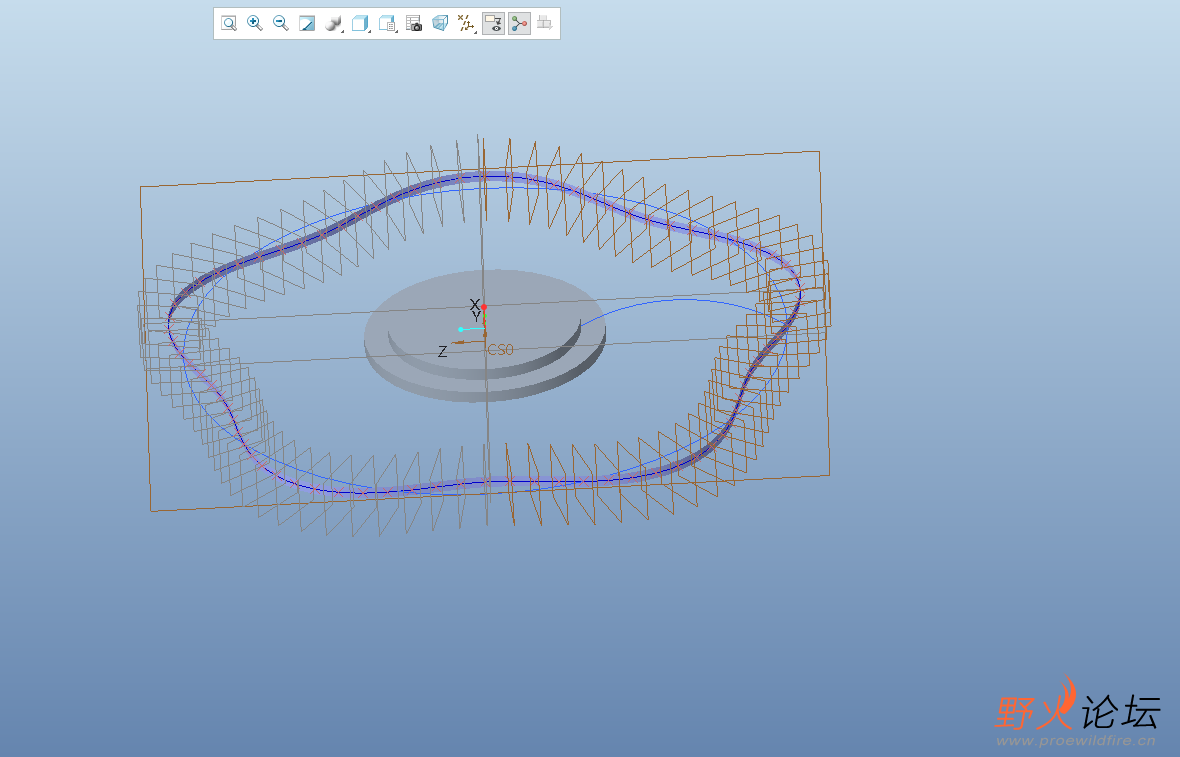
Task: Open datum display filters dropdown
Action: [x=466, y=23]
